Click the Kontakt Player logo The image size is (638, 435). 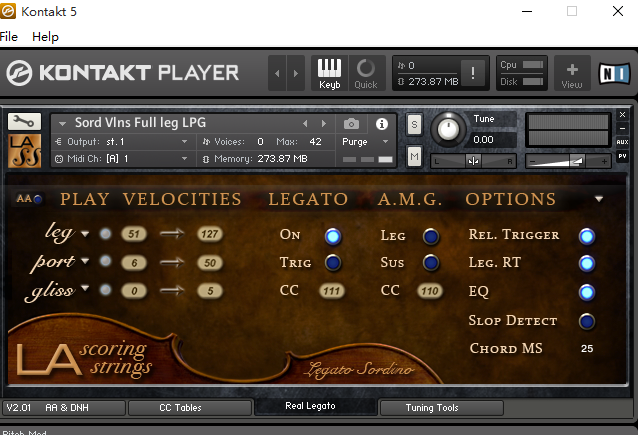[122, 73]
